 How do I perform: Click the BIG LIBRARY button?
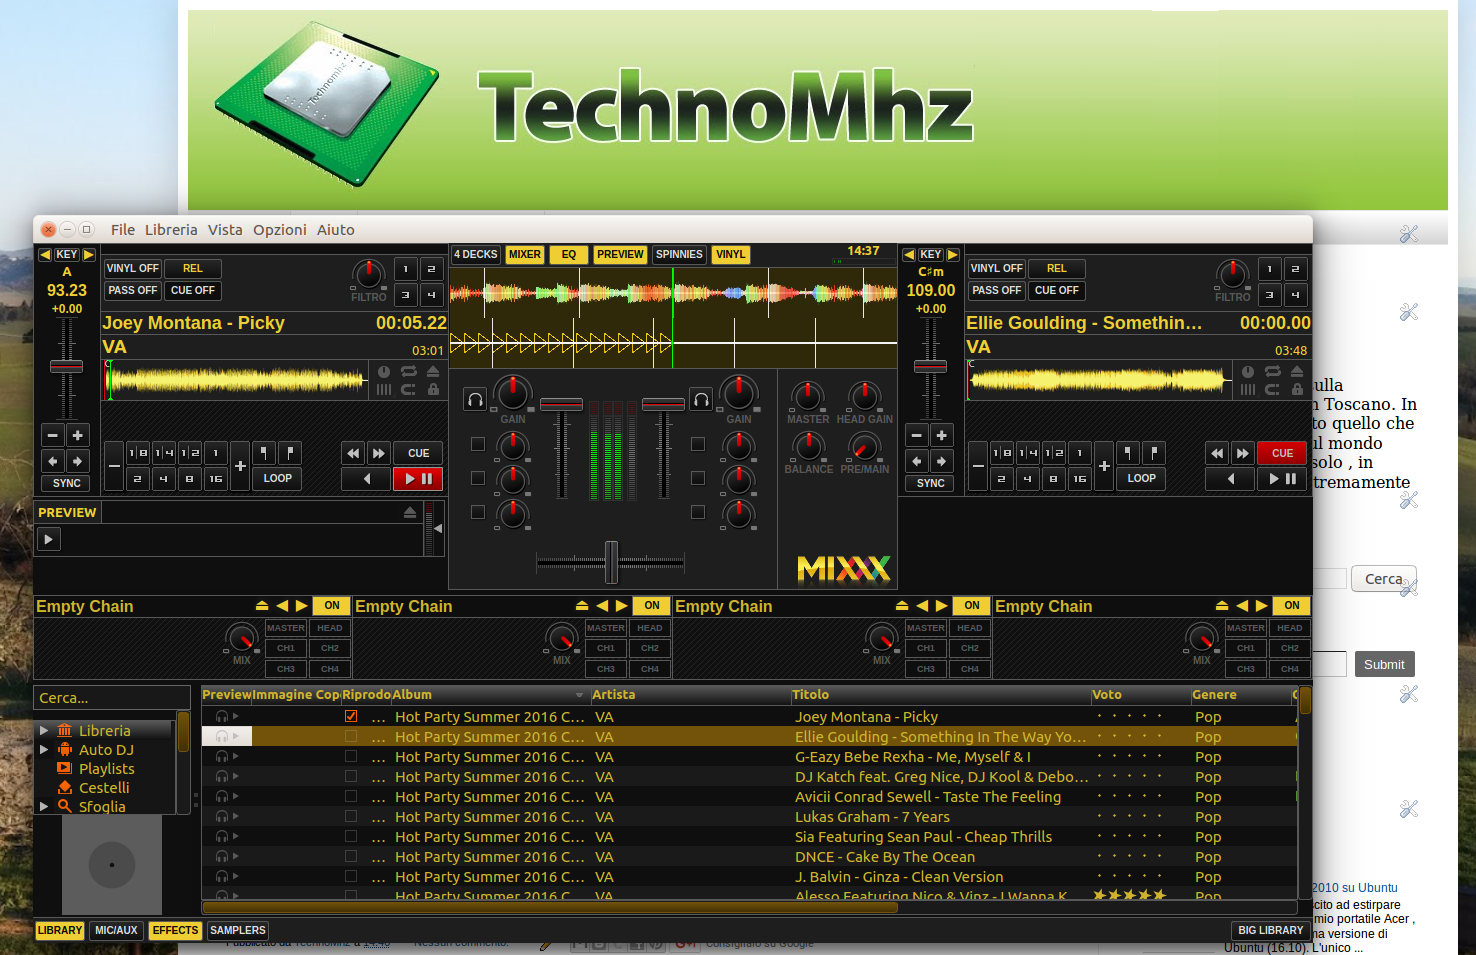[1270, 930]
